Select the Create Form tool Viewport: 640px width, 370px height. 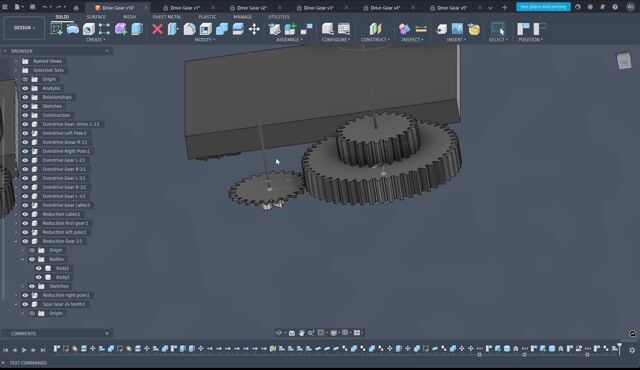pyautogui.click(x=73, y=29)
